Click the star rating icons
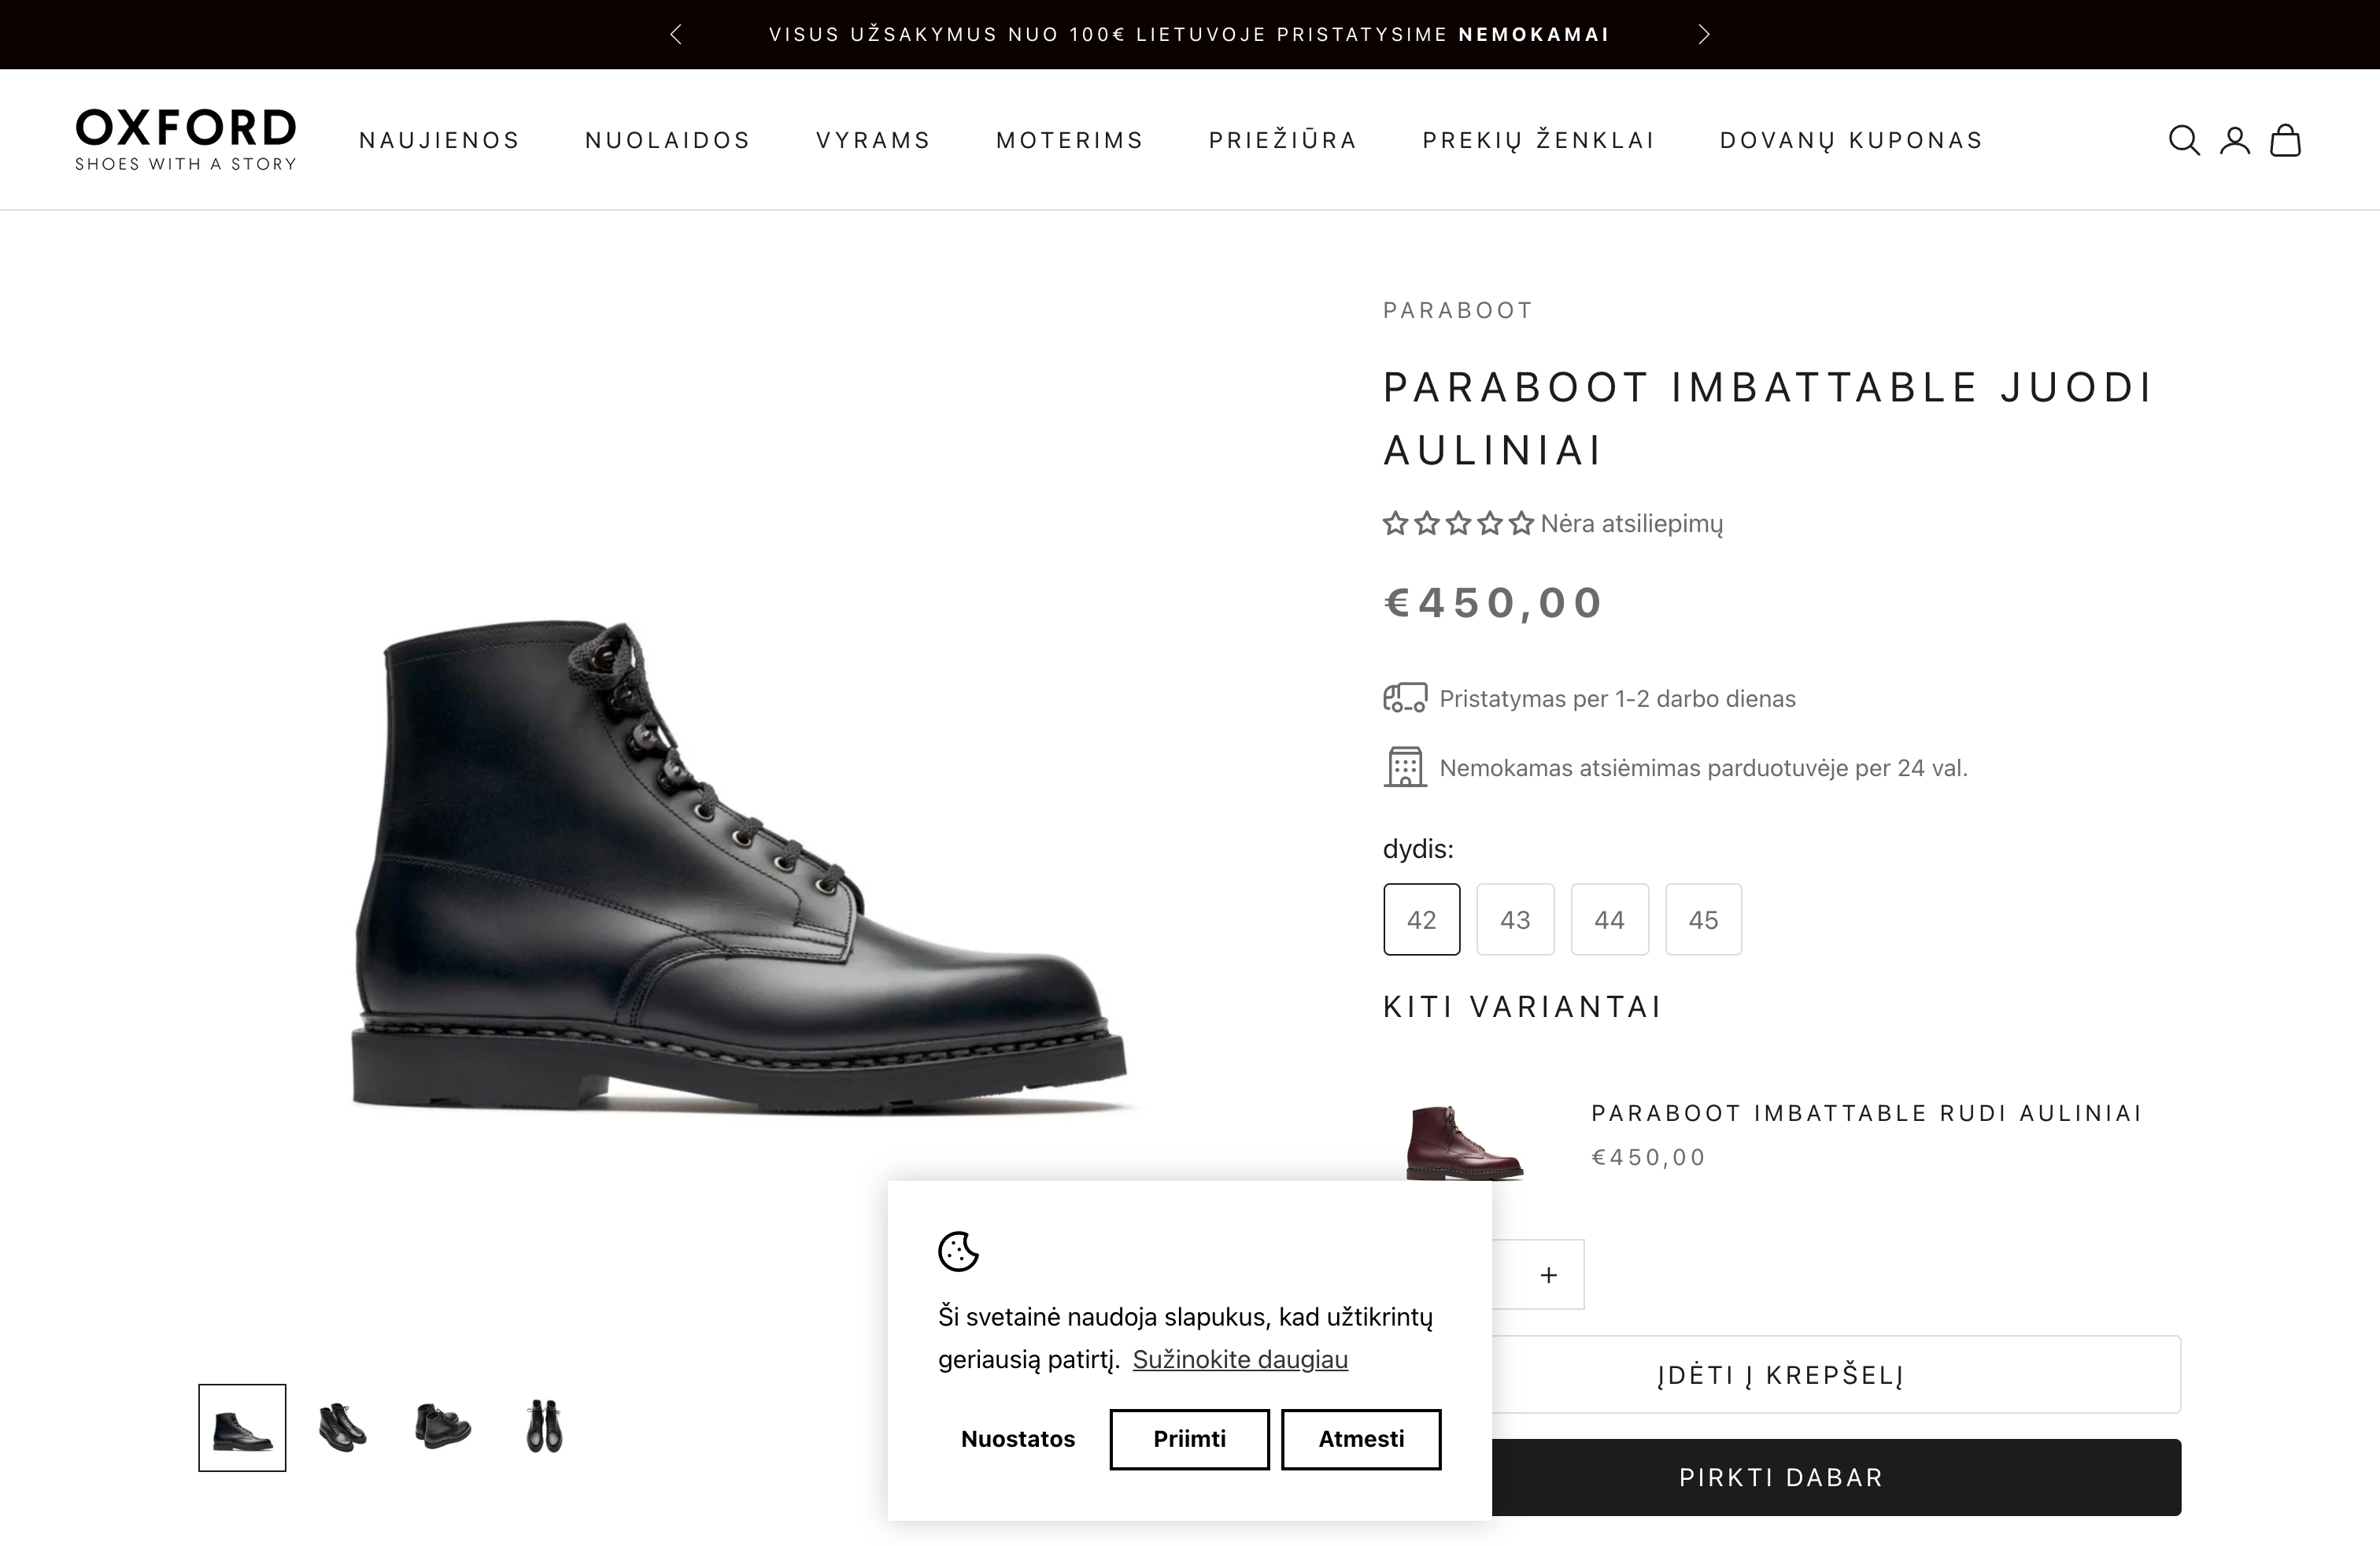The width and height of the screenshot is (2380, 1546). [1457, 523]
